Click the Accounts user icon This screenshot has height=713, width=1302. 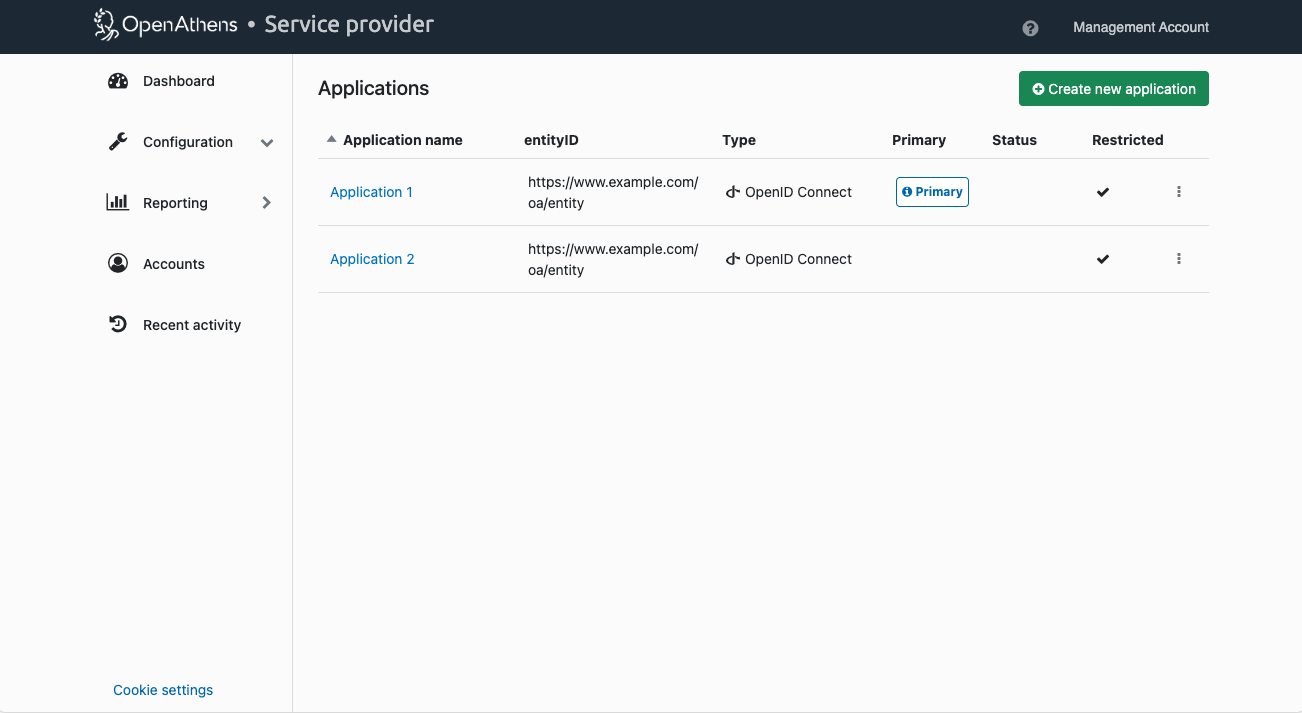[118, 264]
